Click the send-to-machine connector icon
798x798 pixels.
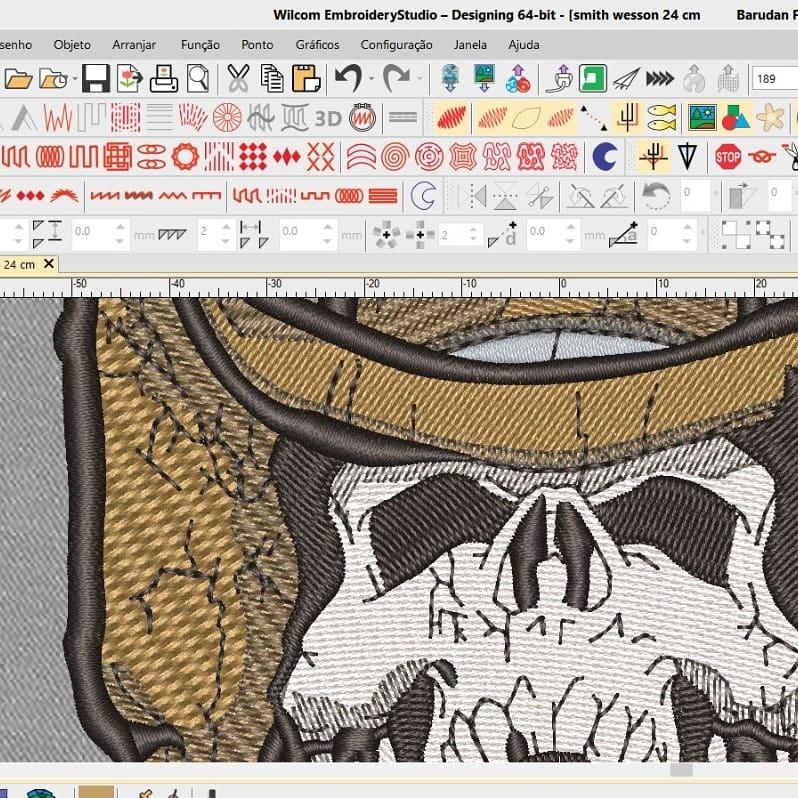coord(559,78)
